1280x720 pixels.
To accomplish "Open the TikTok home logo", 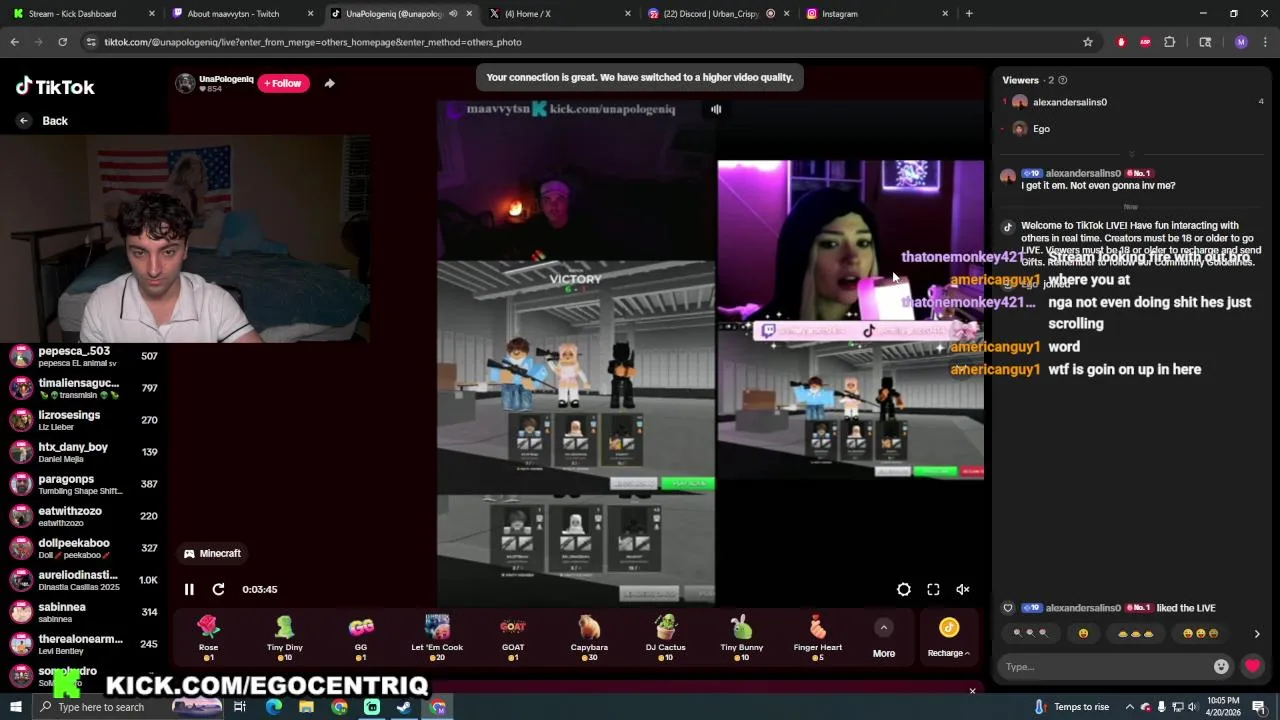I will 55,87.
